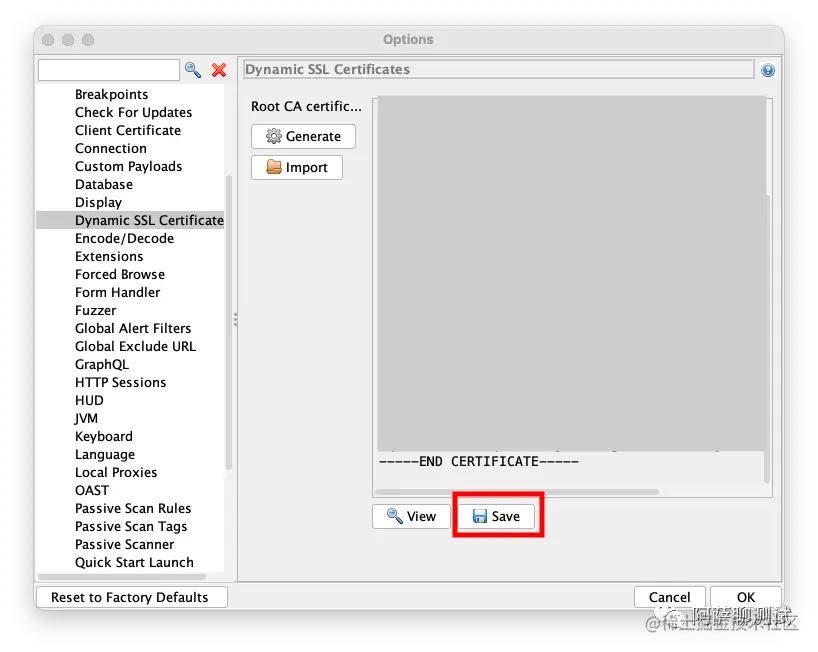Click the certificate text horizontal scrollbar
Viewport: 818px width, 652px height.
[x=516, y=492]
